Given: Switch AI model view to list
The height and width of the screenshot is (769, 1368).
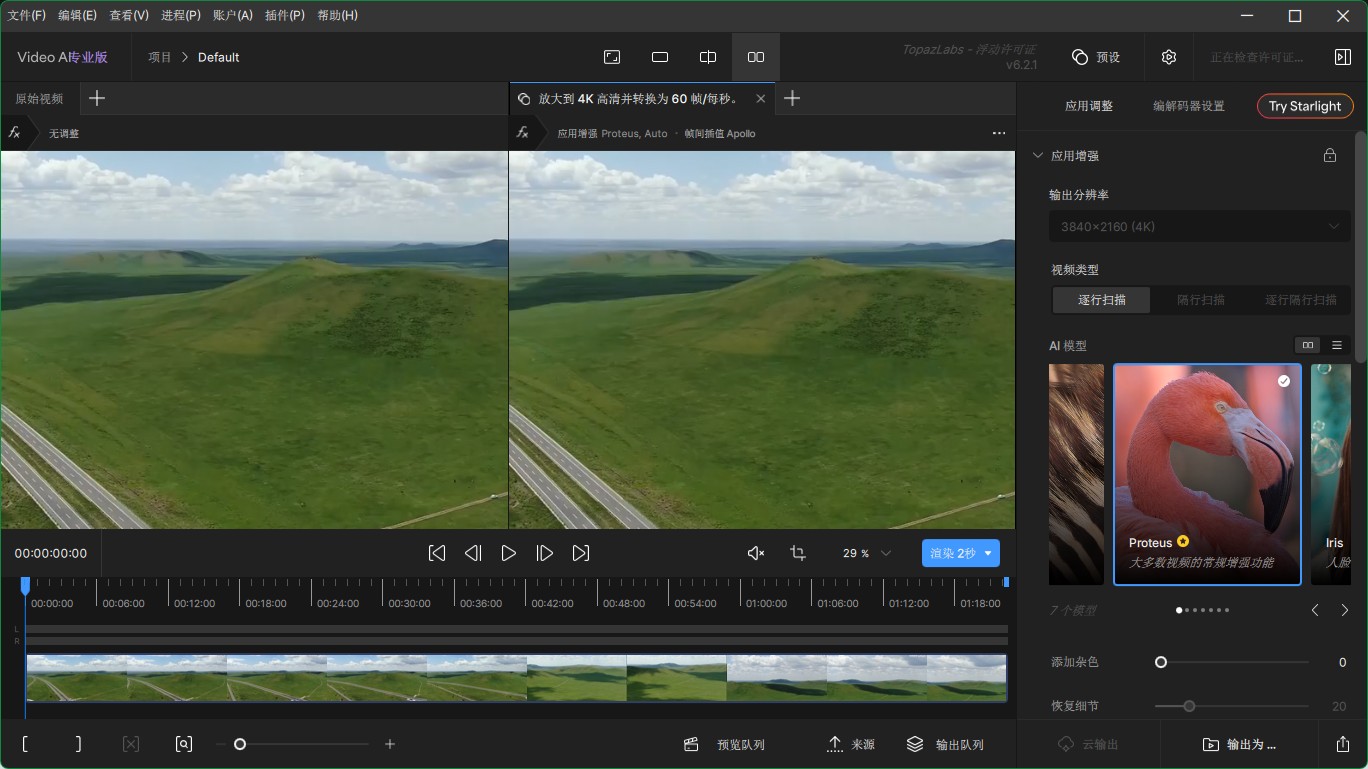Looking at the screenshot, I should click(x=1337, y=345).
